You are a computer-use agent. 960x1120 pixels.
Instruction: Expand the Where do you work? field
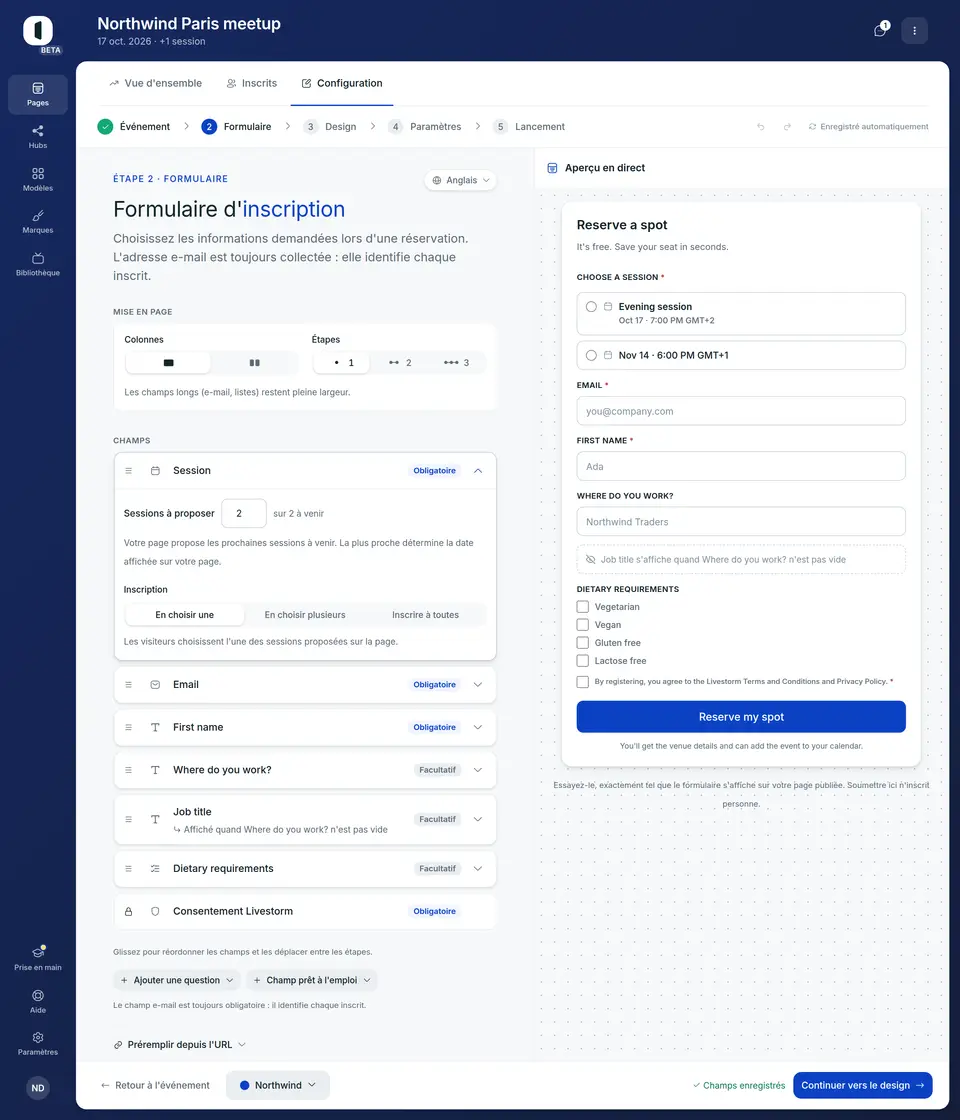point(478,770)
